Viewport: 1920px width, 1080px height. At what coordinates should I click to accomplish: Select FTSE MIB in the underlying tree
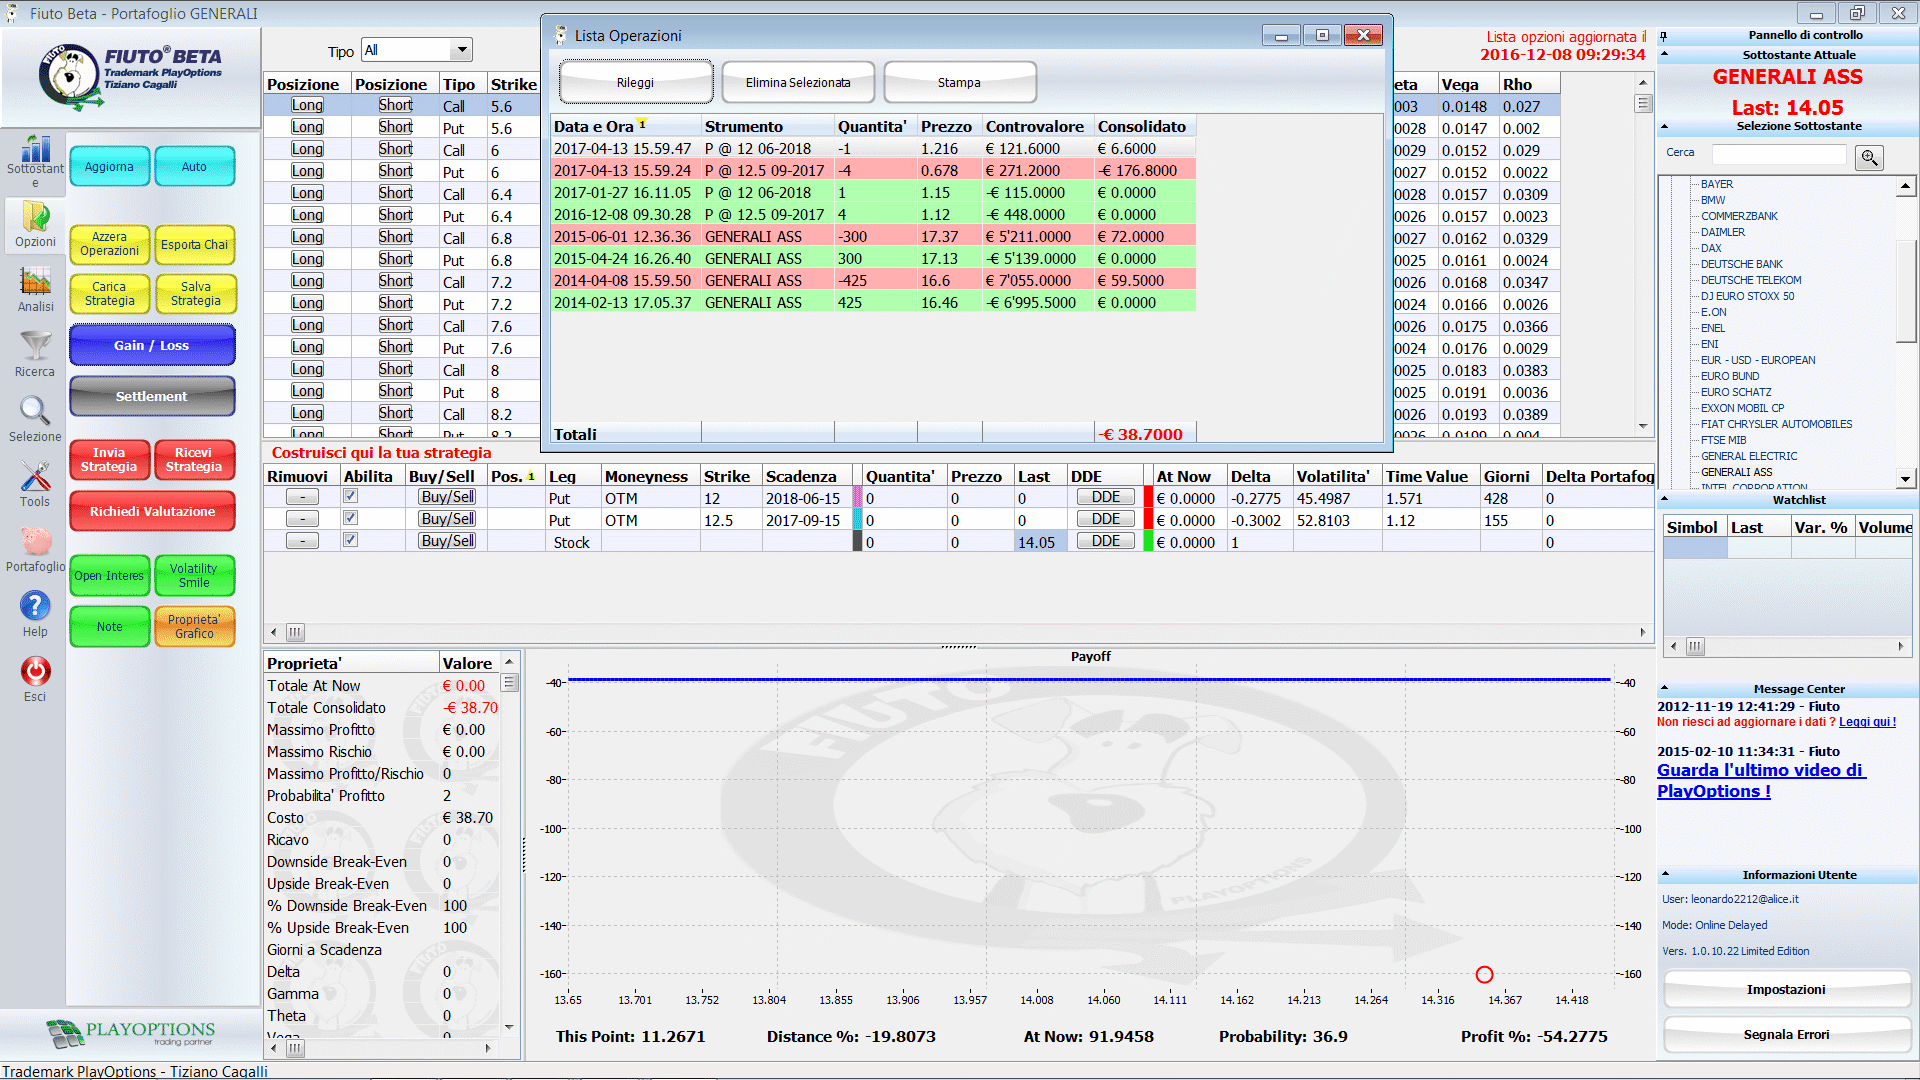pos(1723,440)
